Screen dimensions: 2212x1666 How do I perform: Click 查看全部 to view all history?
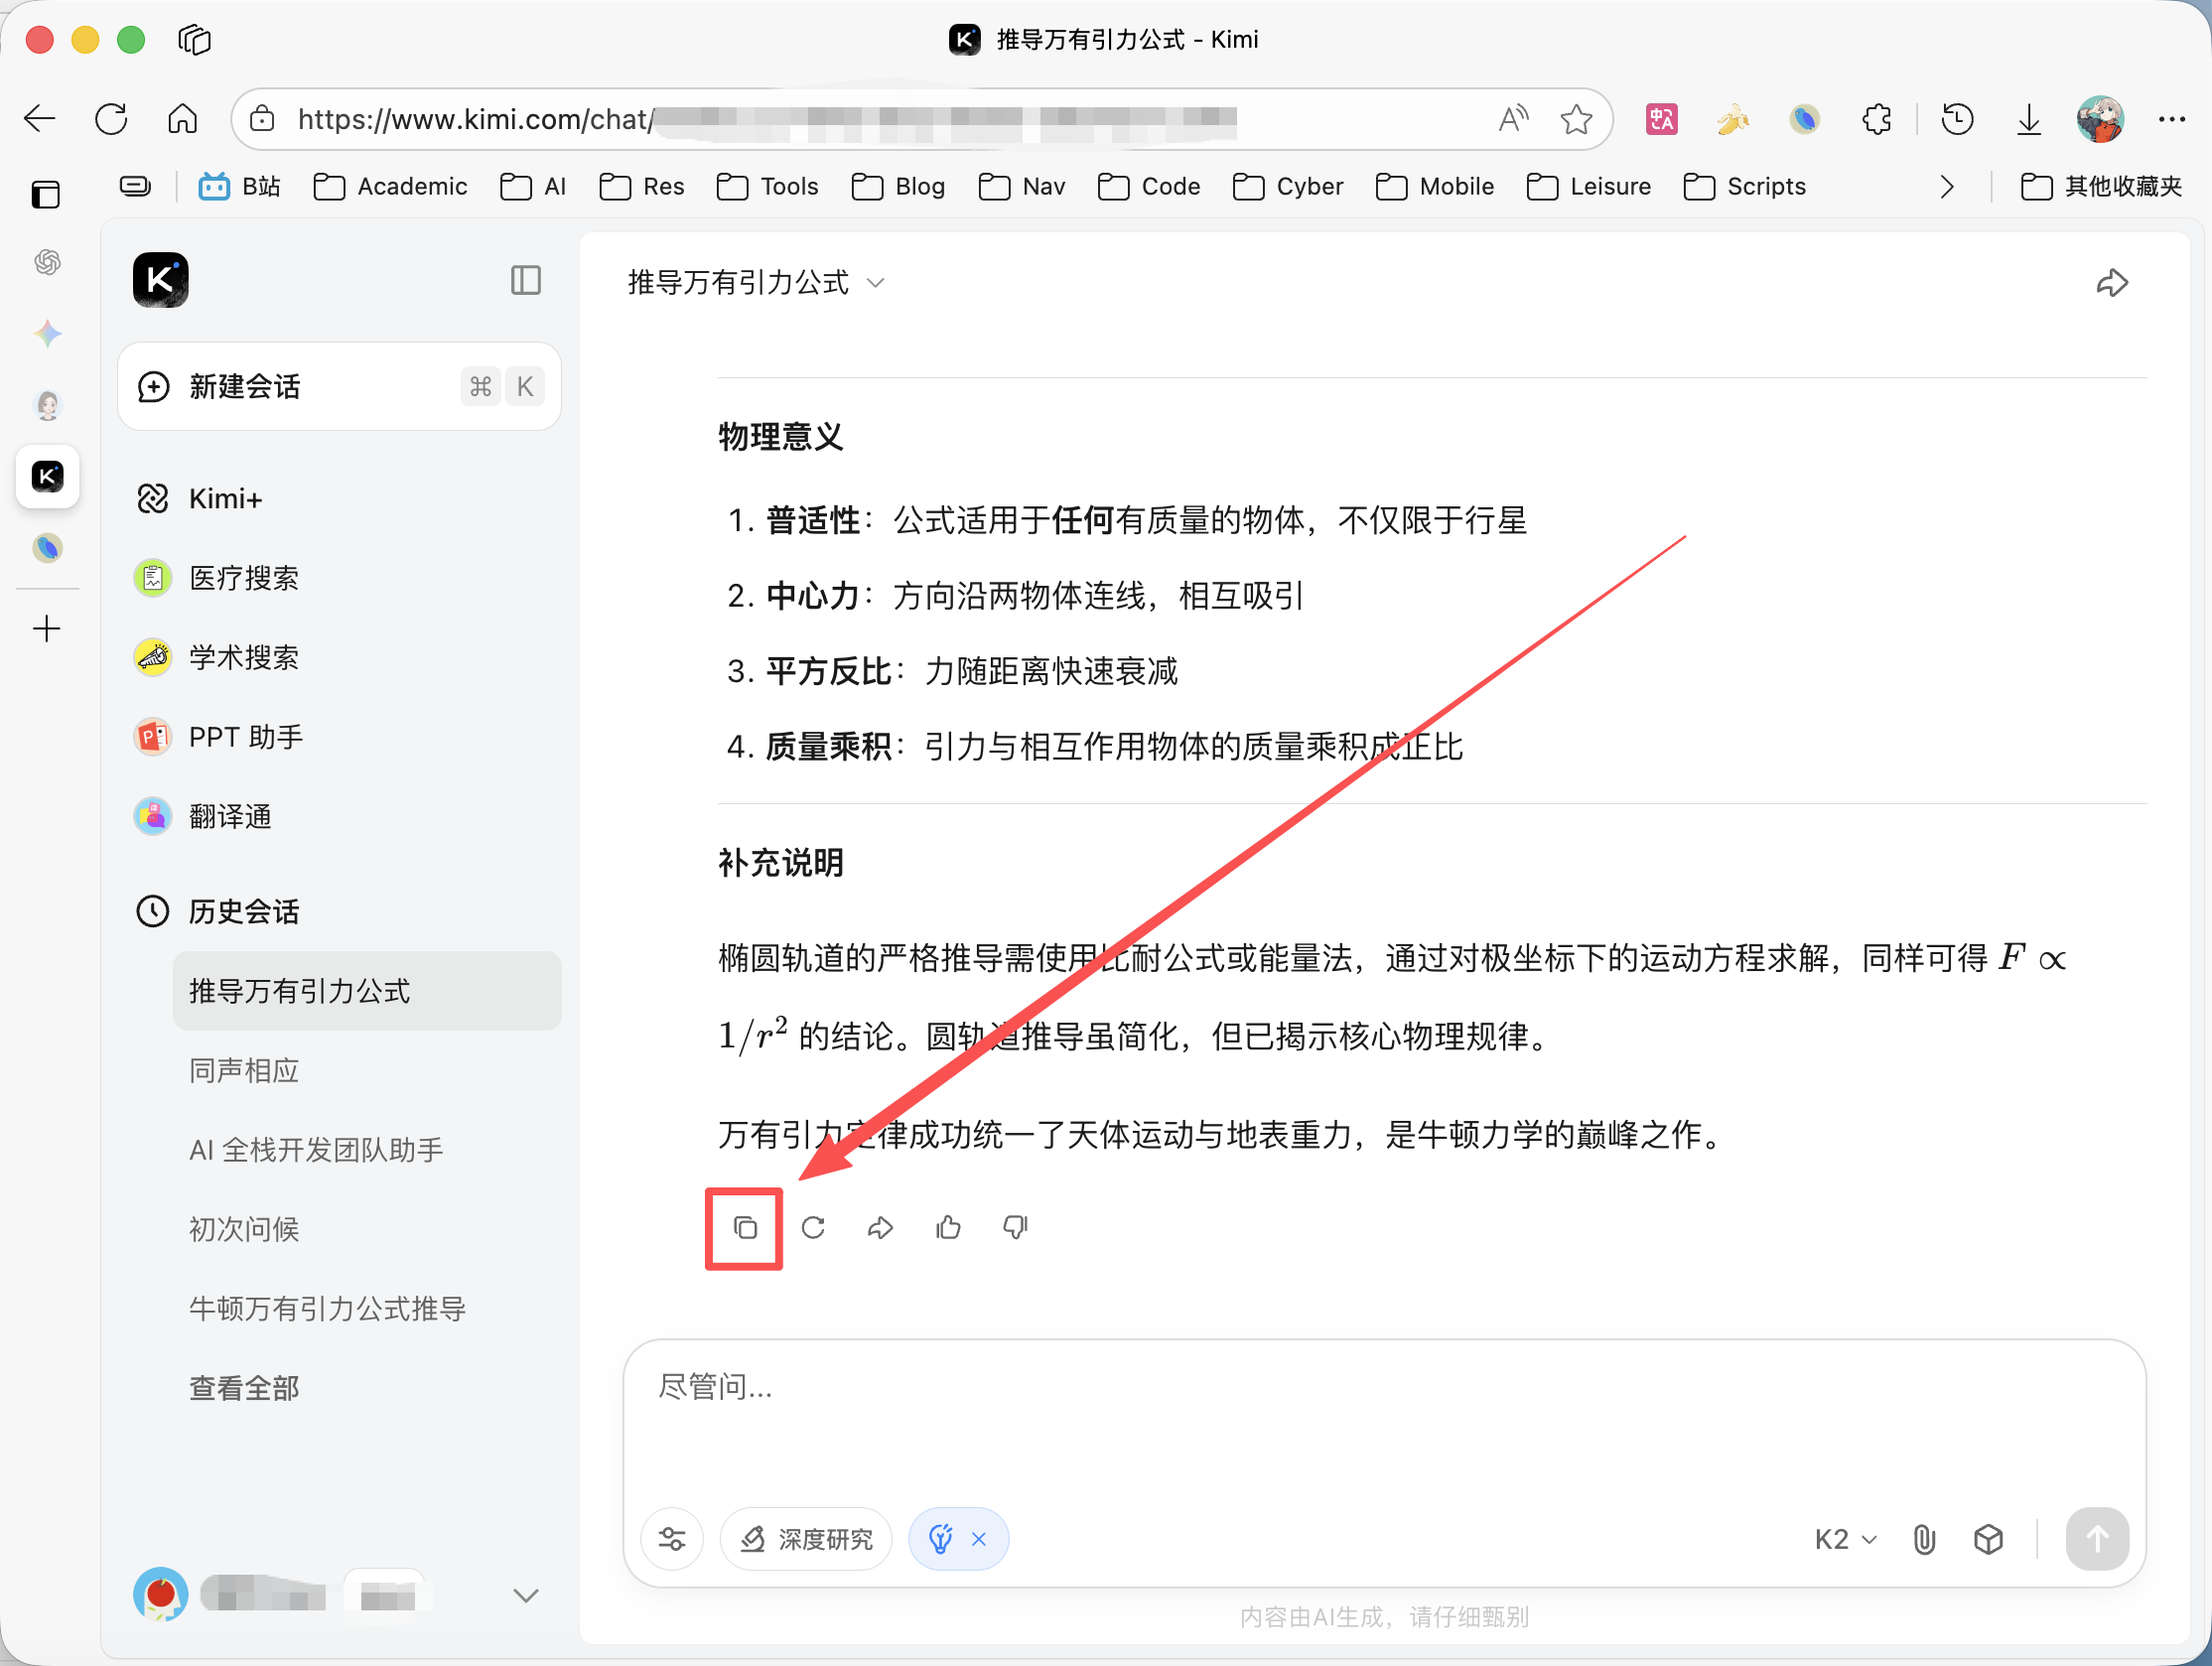(x=244, y=1388)
